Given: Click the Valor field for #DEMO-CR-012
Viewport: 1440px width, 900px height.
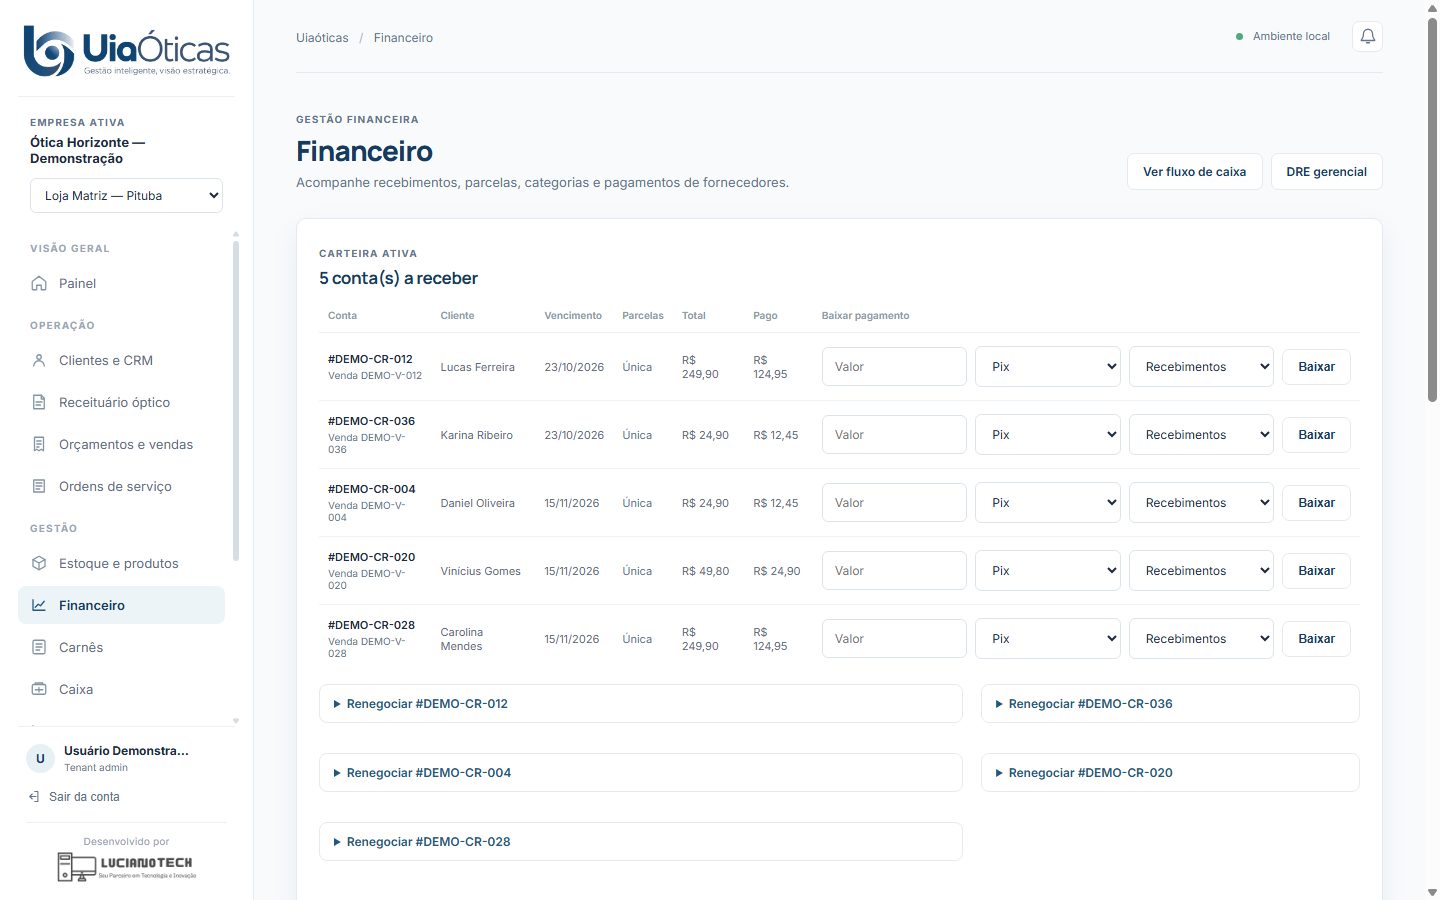Looking at the screenshot, I should [x=894, y=367].
